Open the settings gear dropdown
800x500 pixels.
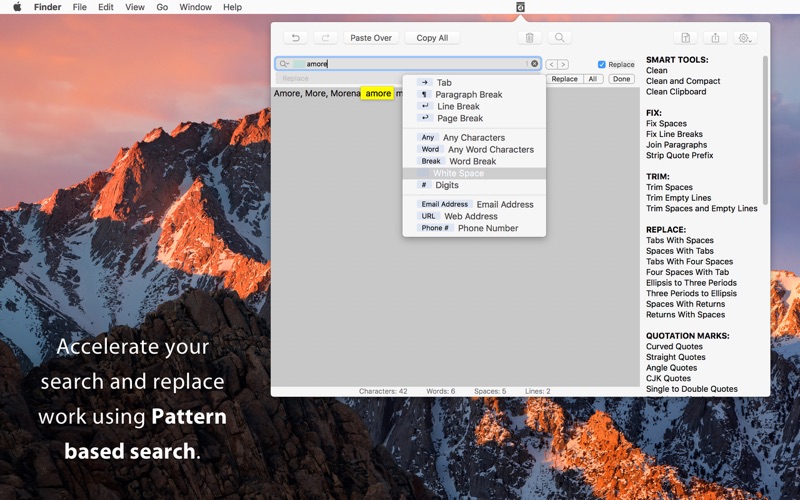click(x=744, y=38)
